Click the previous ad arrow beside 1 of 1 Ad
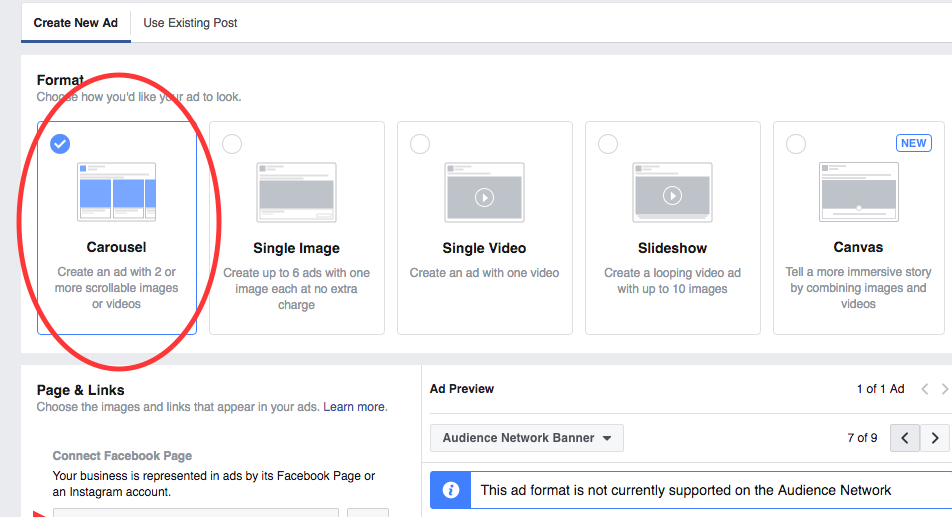Screen dimensions: 952x517 point(925,389)
